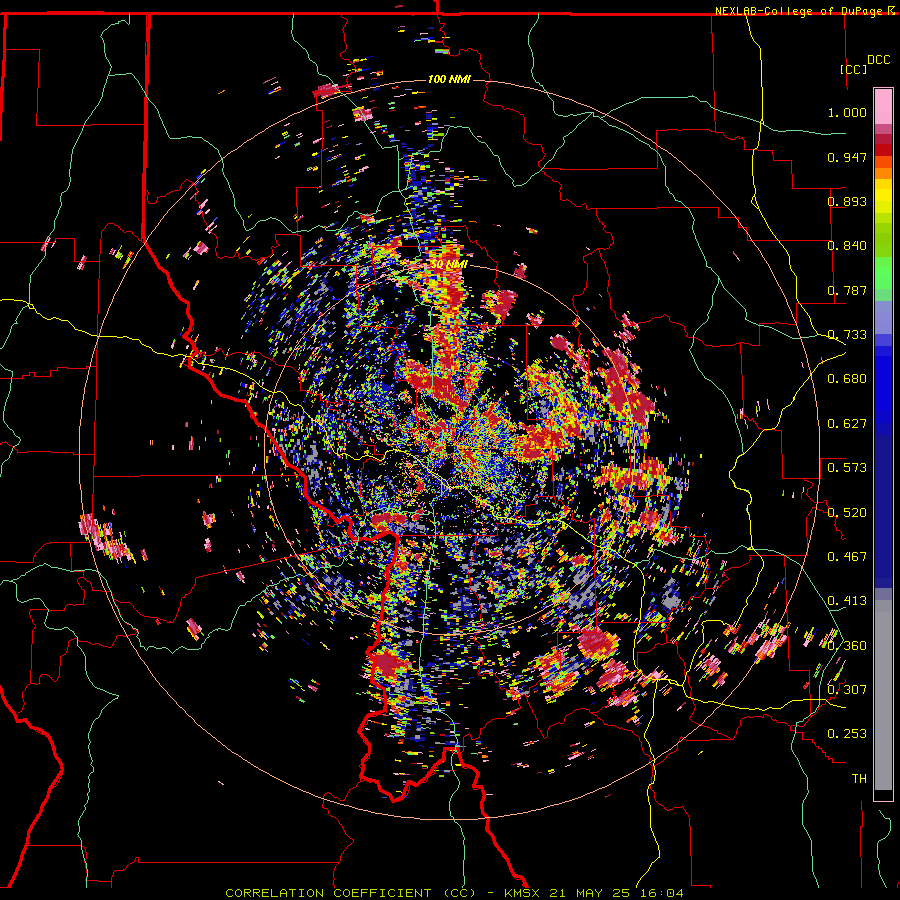900x900 pixels.
Task: Click the 0.467 legend value
Action: tap(847, 557)
